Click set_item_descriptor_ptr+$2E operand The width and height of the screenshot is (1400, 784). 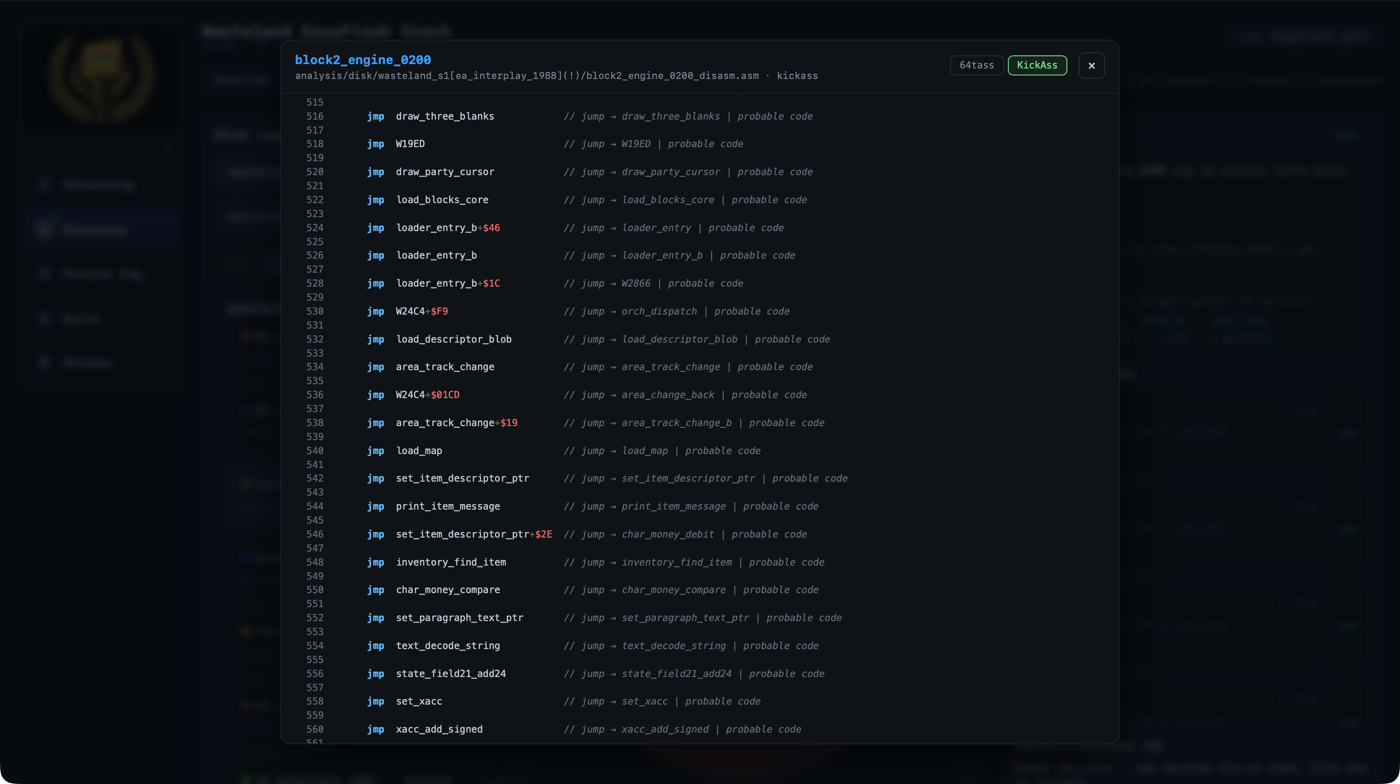tap(474, 534)
